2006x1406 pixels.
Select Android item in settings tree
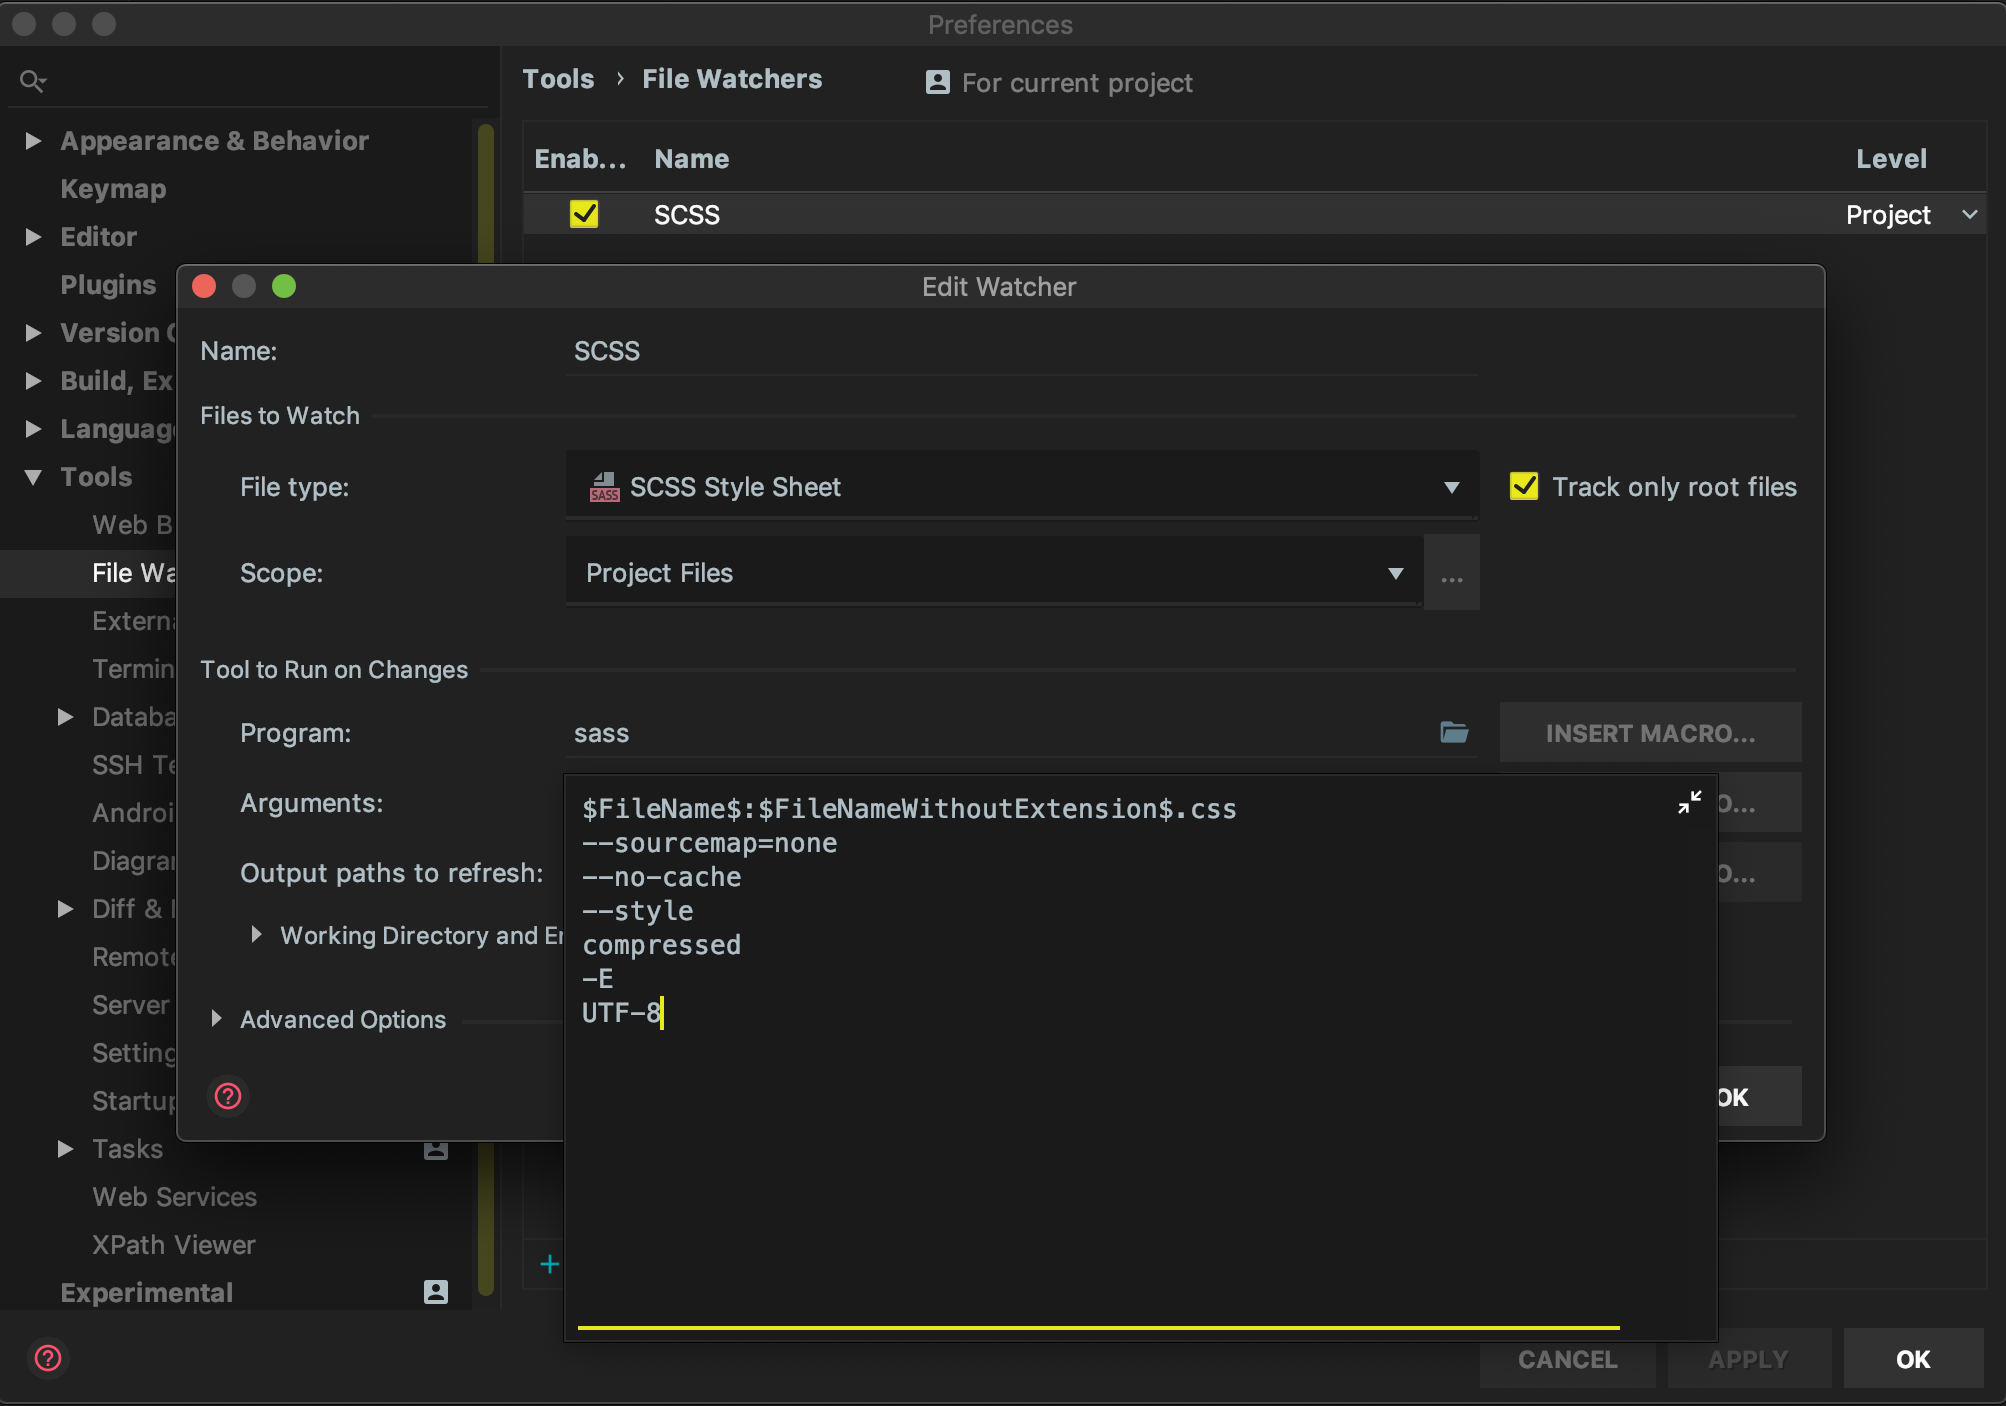click(x=134, y=813)
